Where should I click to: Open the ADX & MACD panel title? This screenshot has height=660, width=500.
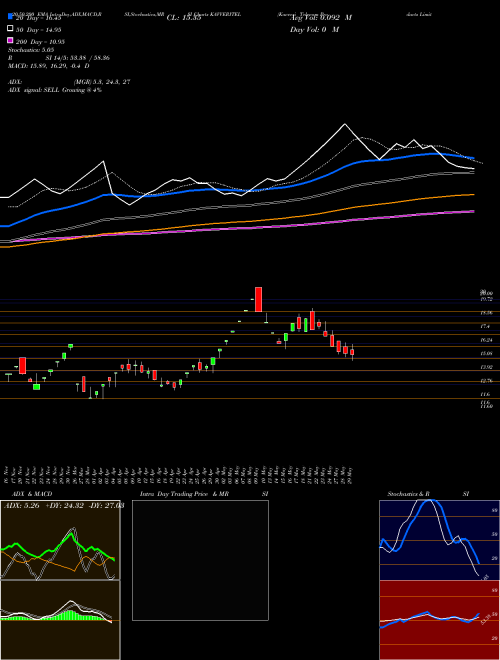pos(32,494)
